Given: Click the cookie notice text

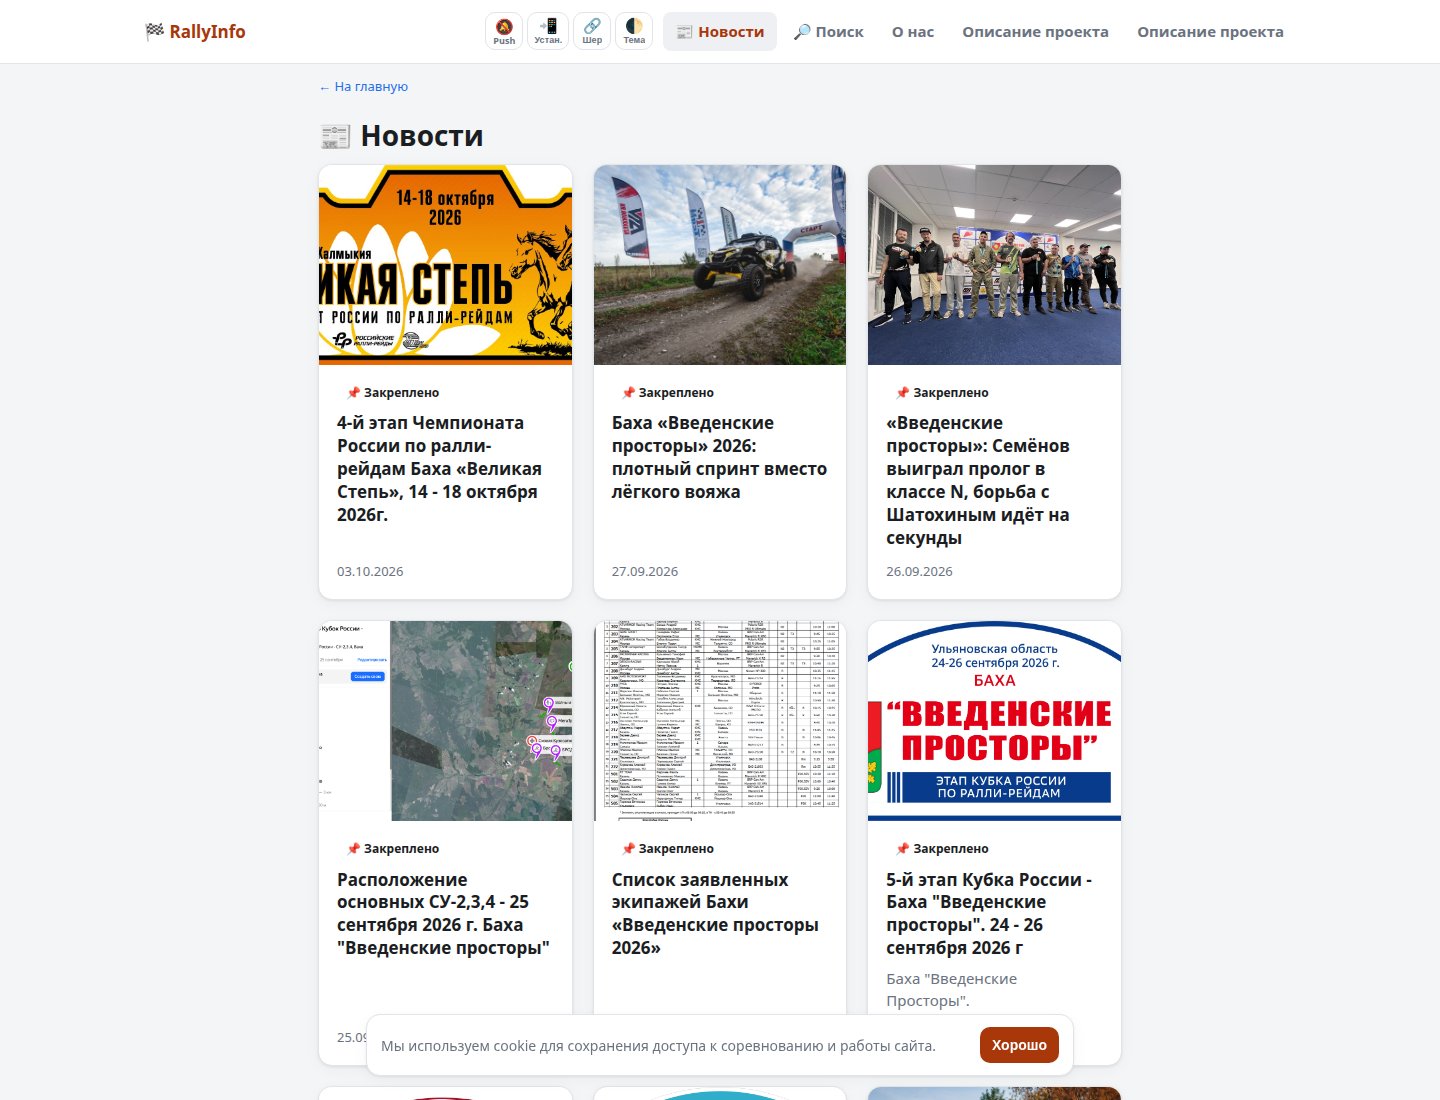Looking at the screenshot, I should [659, 1046].
